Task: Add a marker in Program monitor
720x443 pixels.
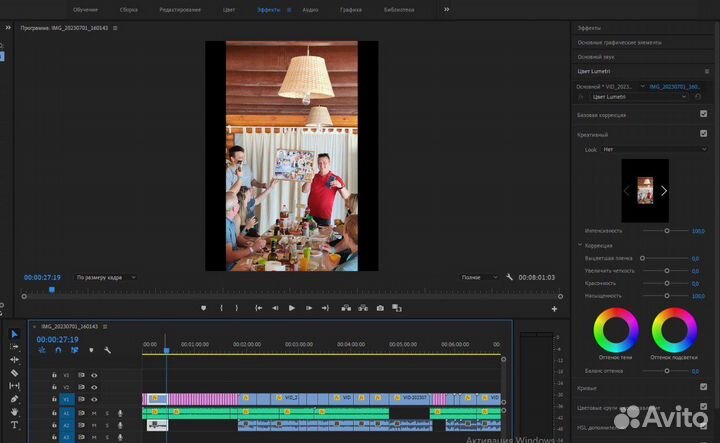Action: [203, 308]
